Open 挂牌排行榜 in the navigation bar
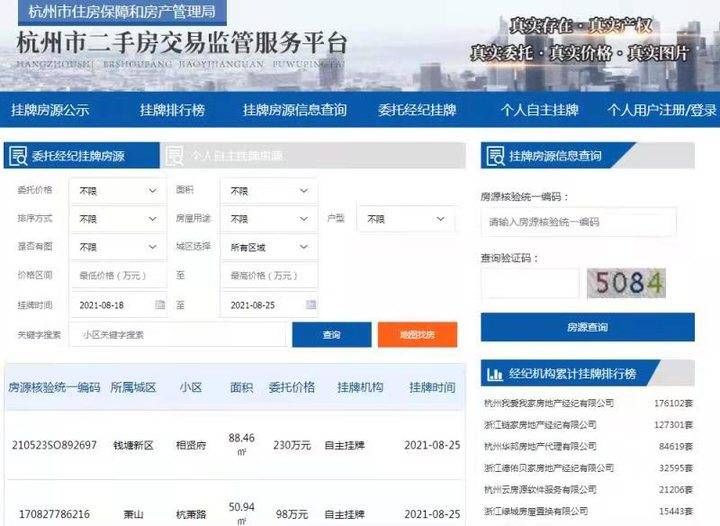 (x=172, y=110)
